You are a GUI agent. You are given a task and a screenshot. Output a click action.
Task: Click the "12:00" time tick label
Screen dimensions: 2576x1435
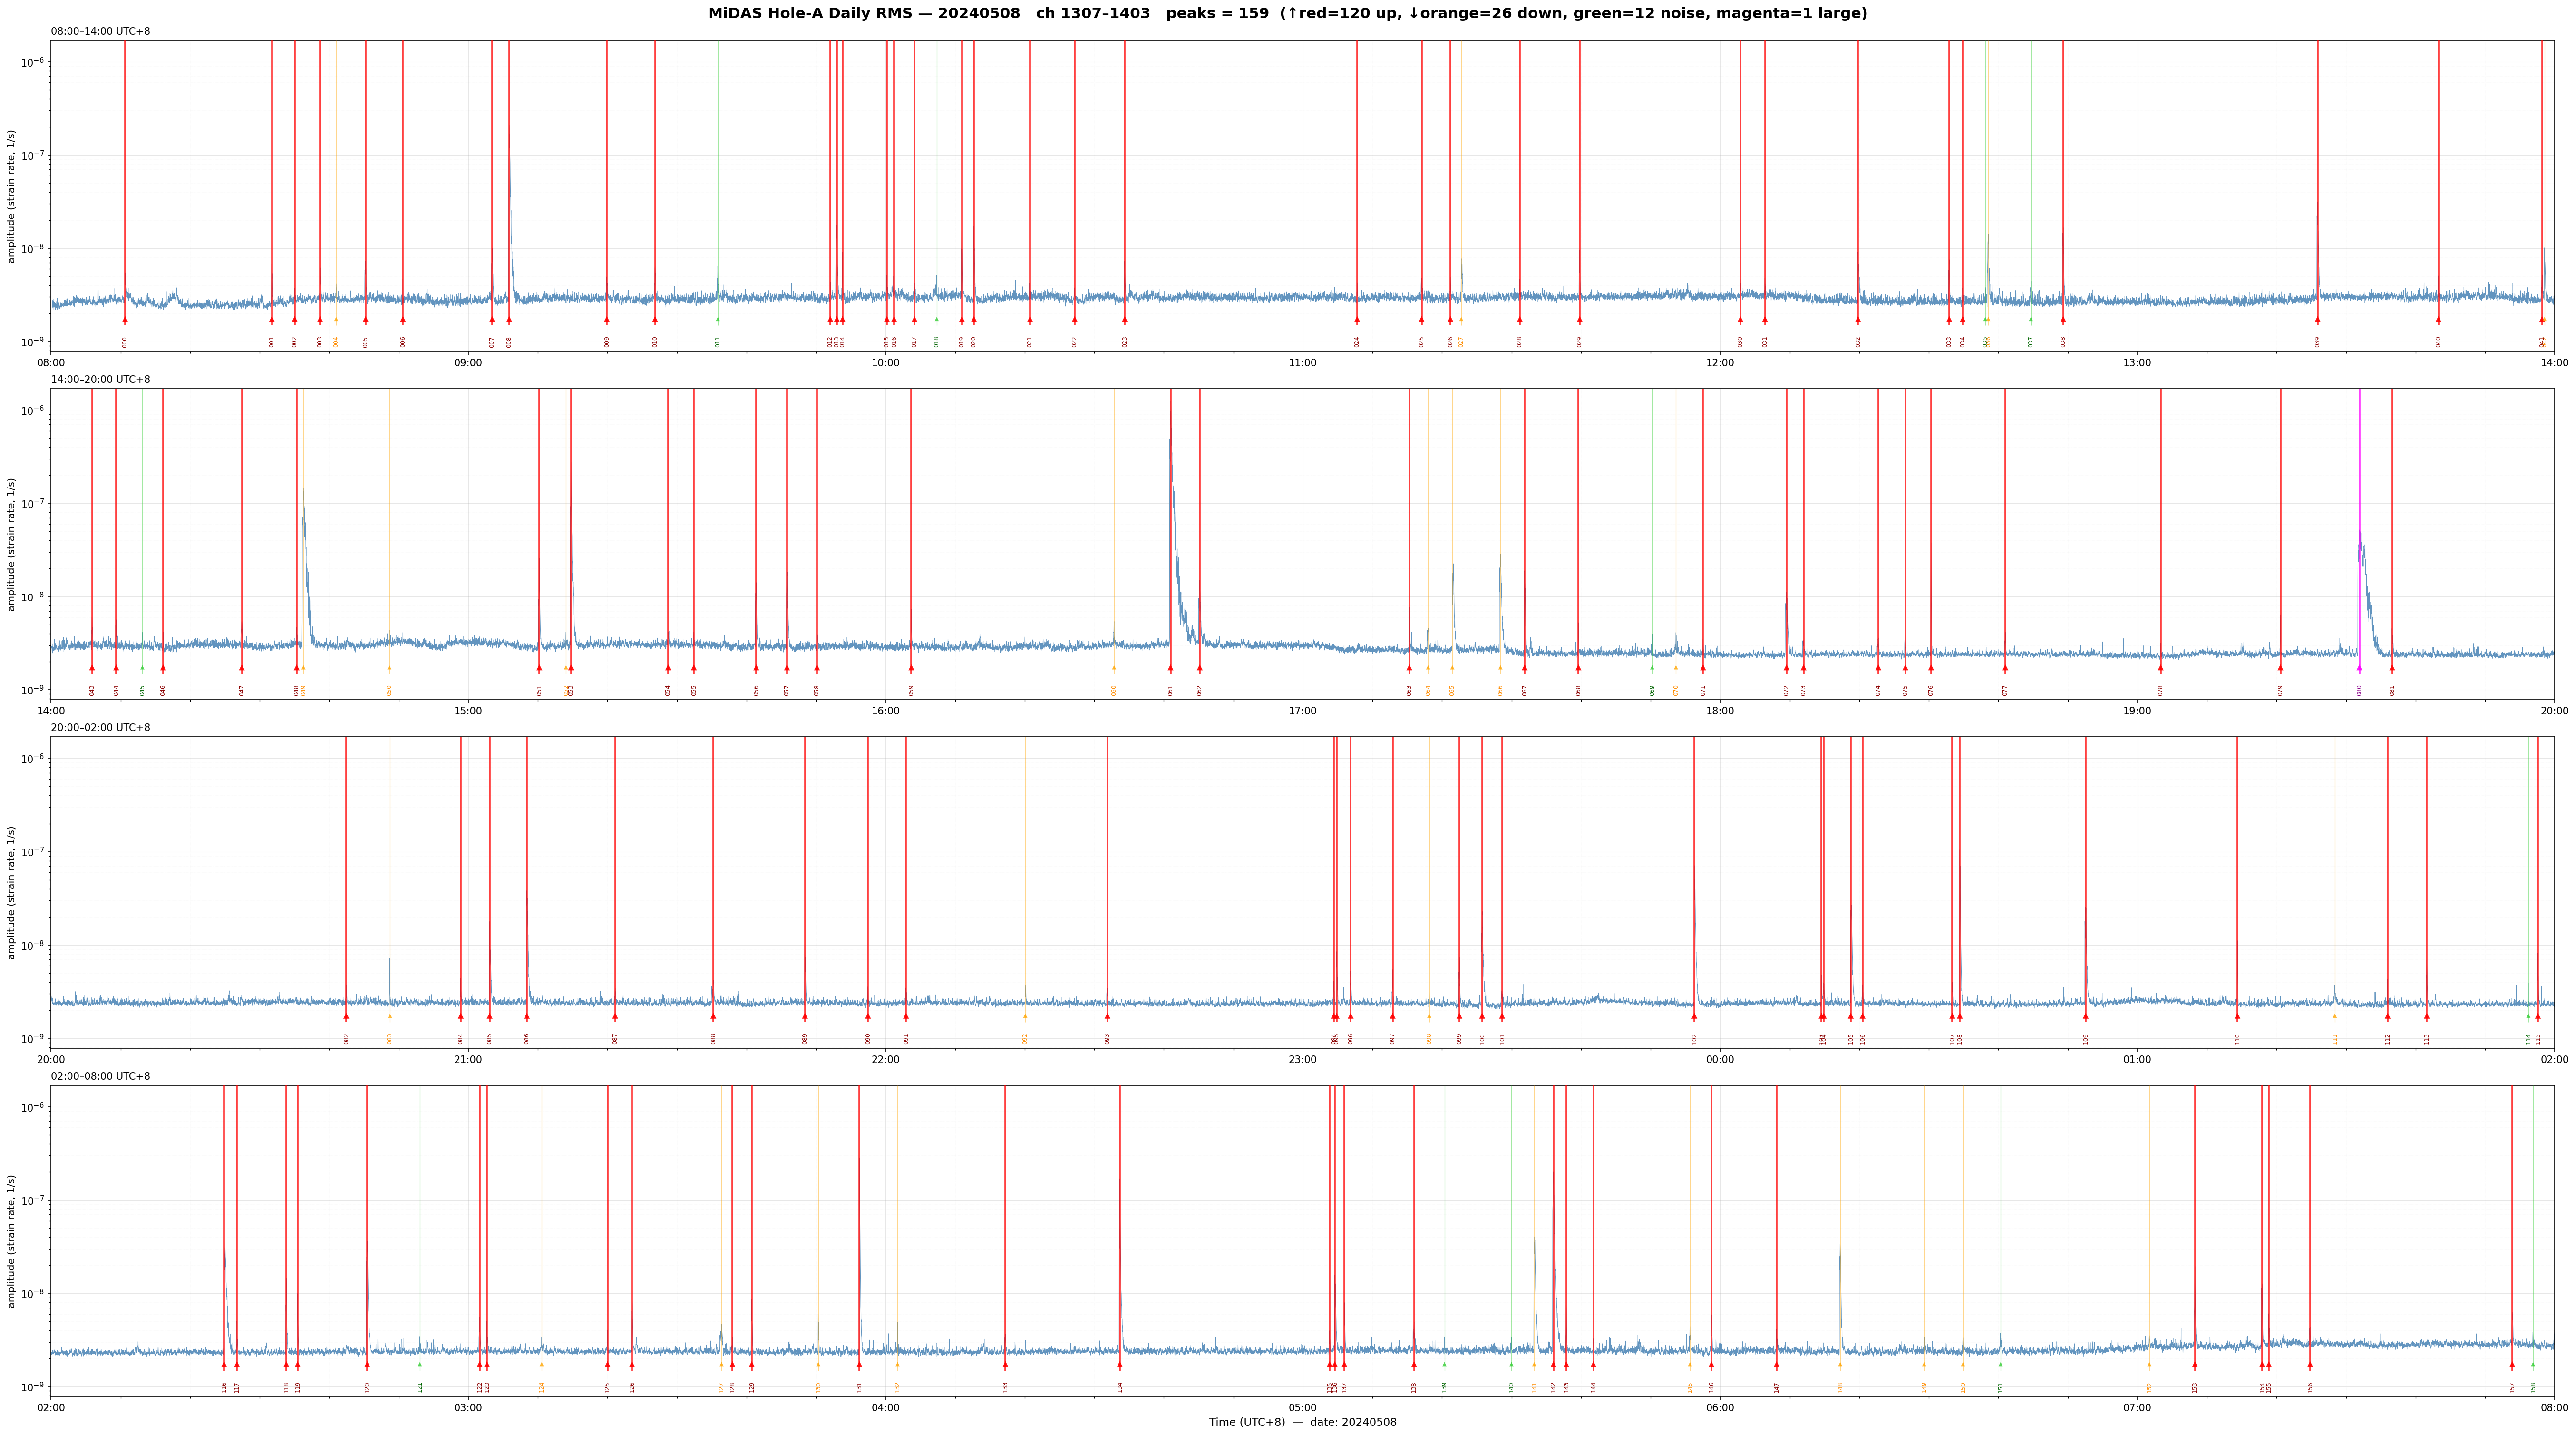click(x=1720, y=363)
